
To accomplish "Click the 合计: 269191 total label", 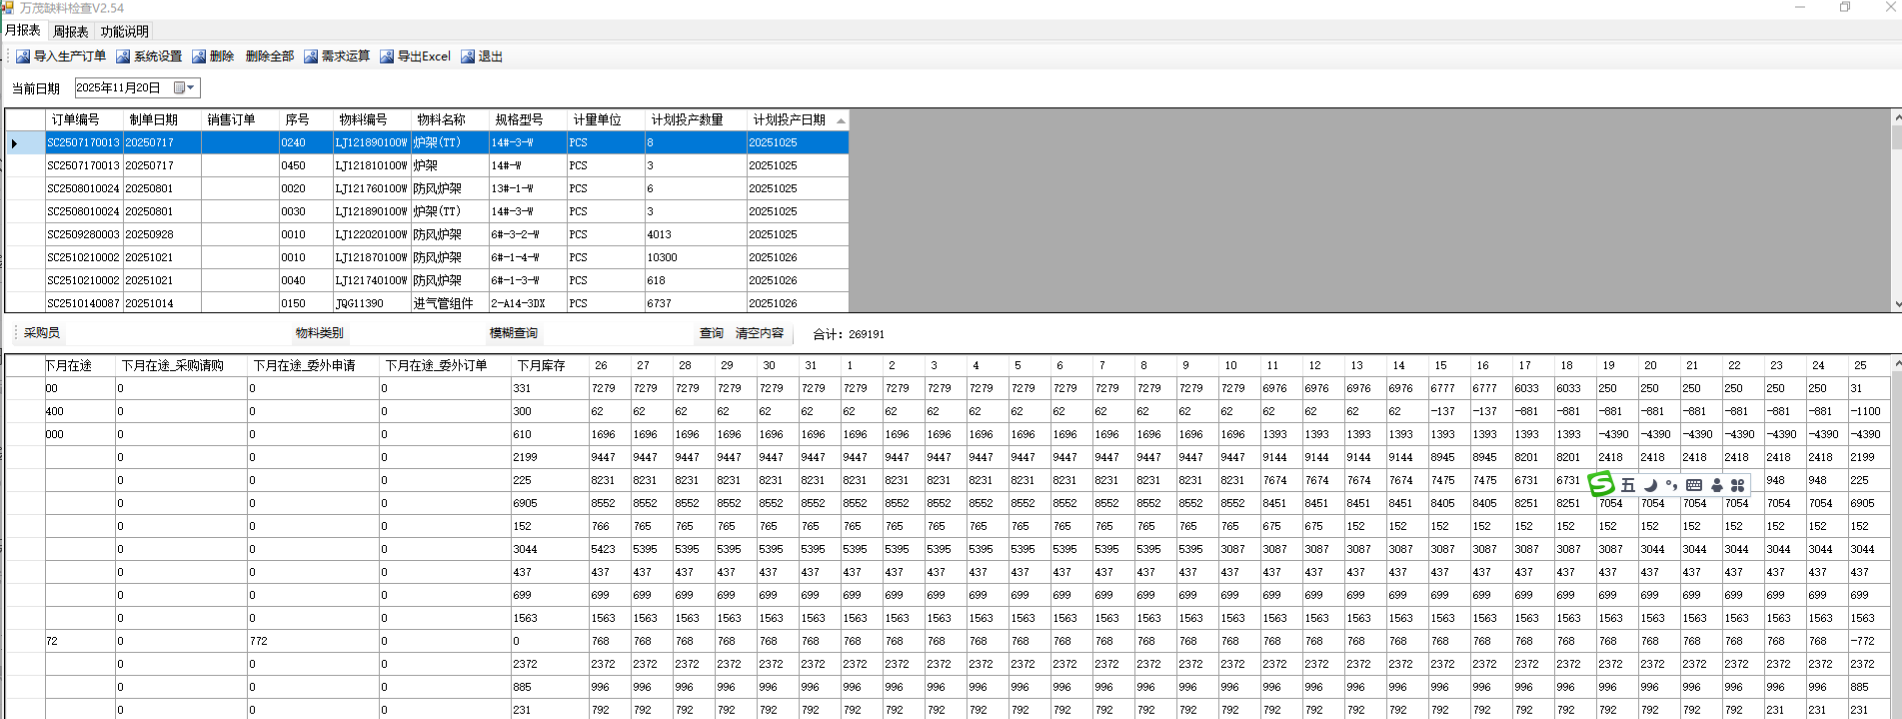I will (848, 335).
